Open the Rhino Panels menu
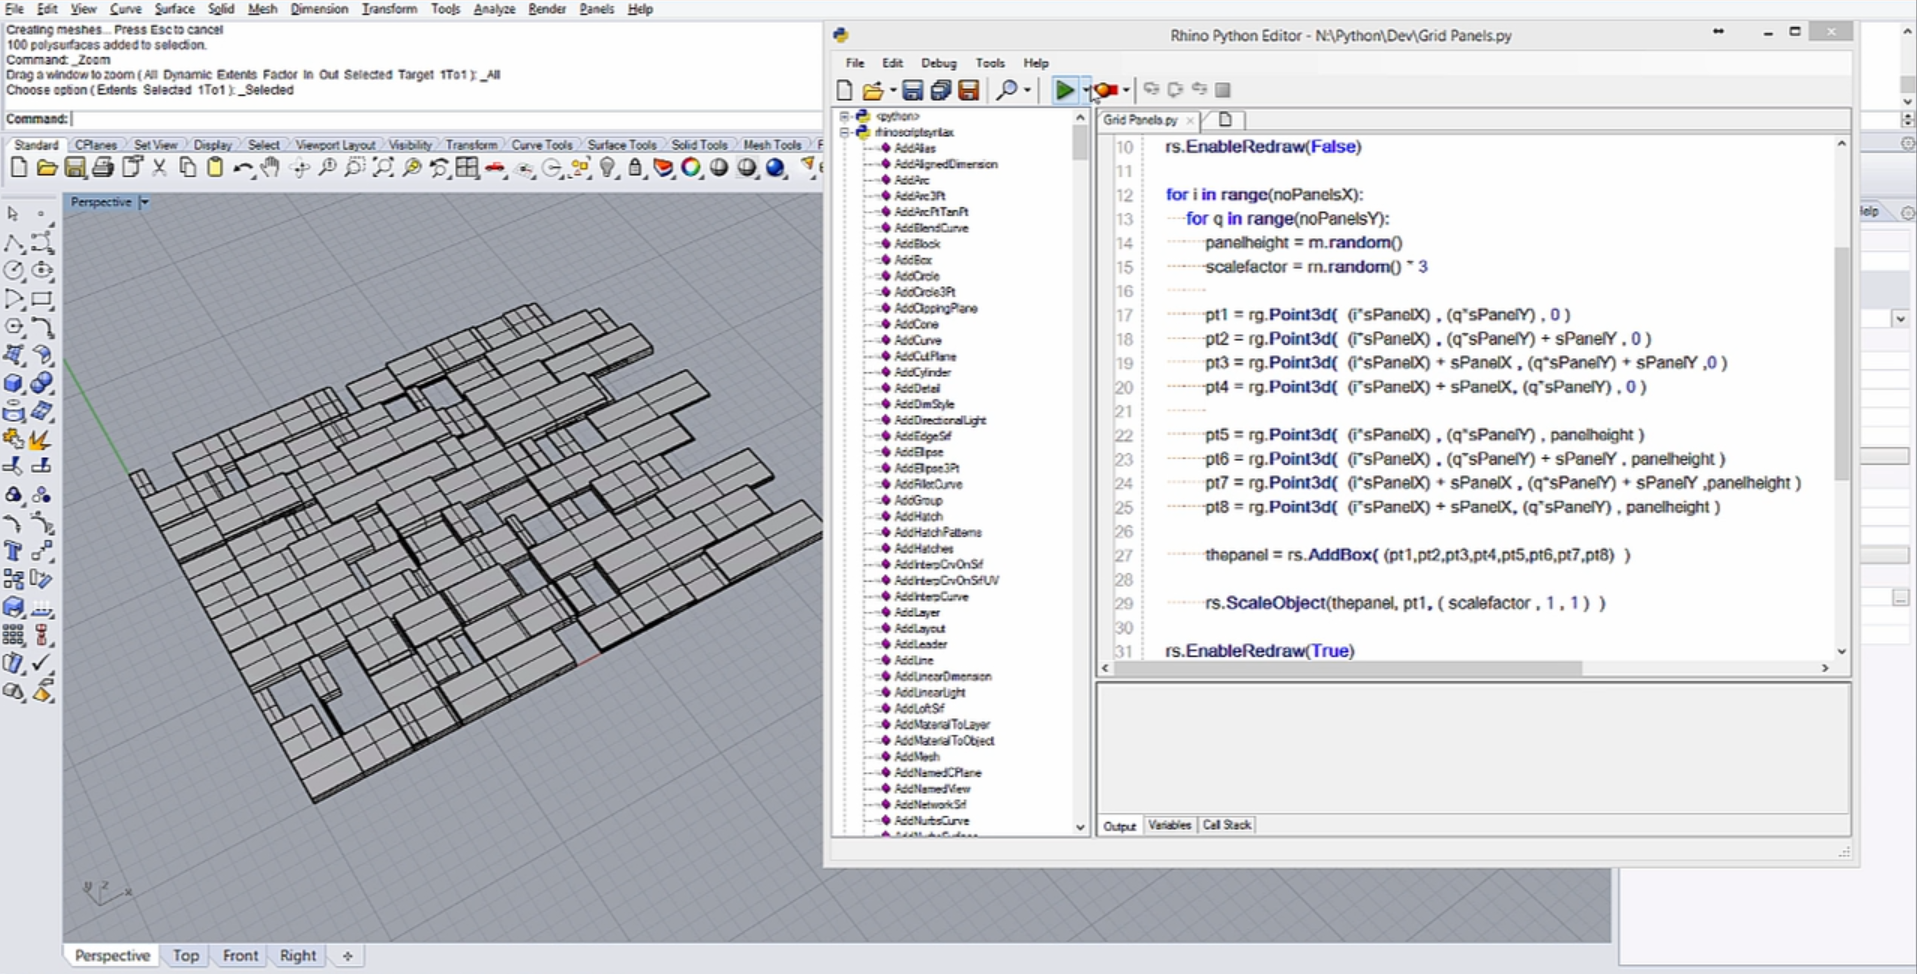 [x=596, y=9]
